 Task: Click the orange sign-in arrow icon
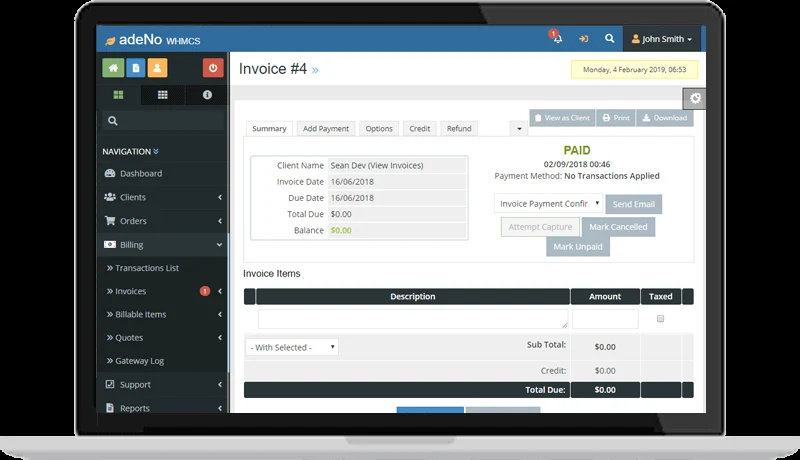(583, 39)
